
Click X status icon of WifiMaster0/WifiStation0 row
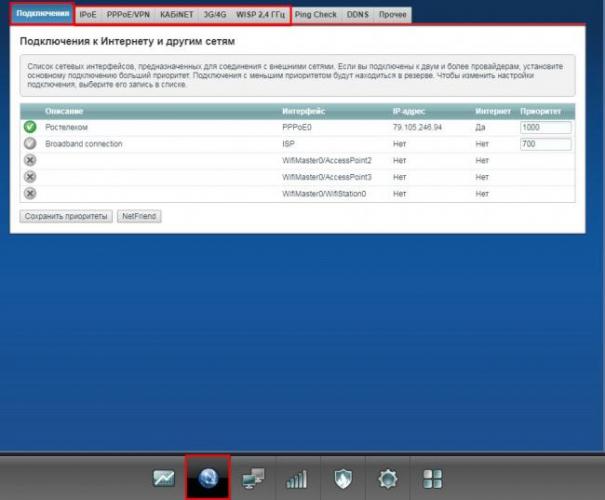pyautogui.click(x=29, y=193)
